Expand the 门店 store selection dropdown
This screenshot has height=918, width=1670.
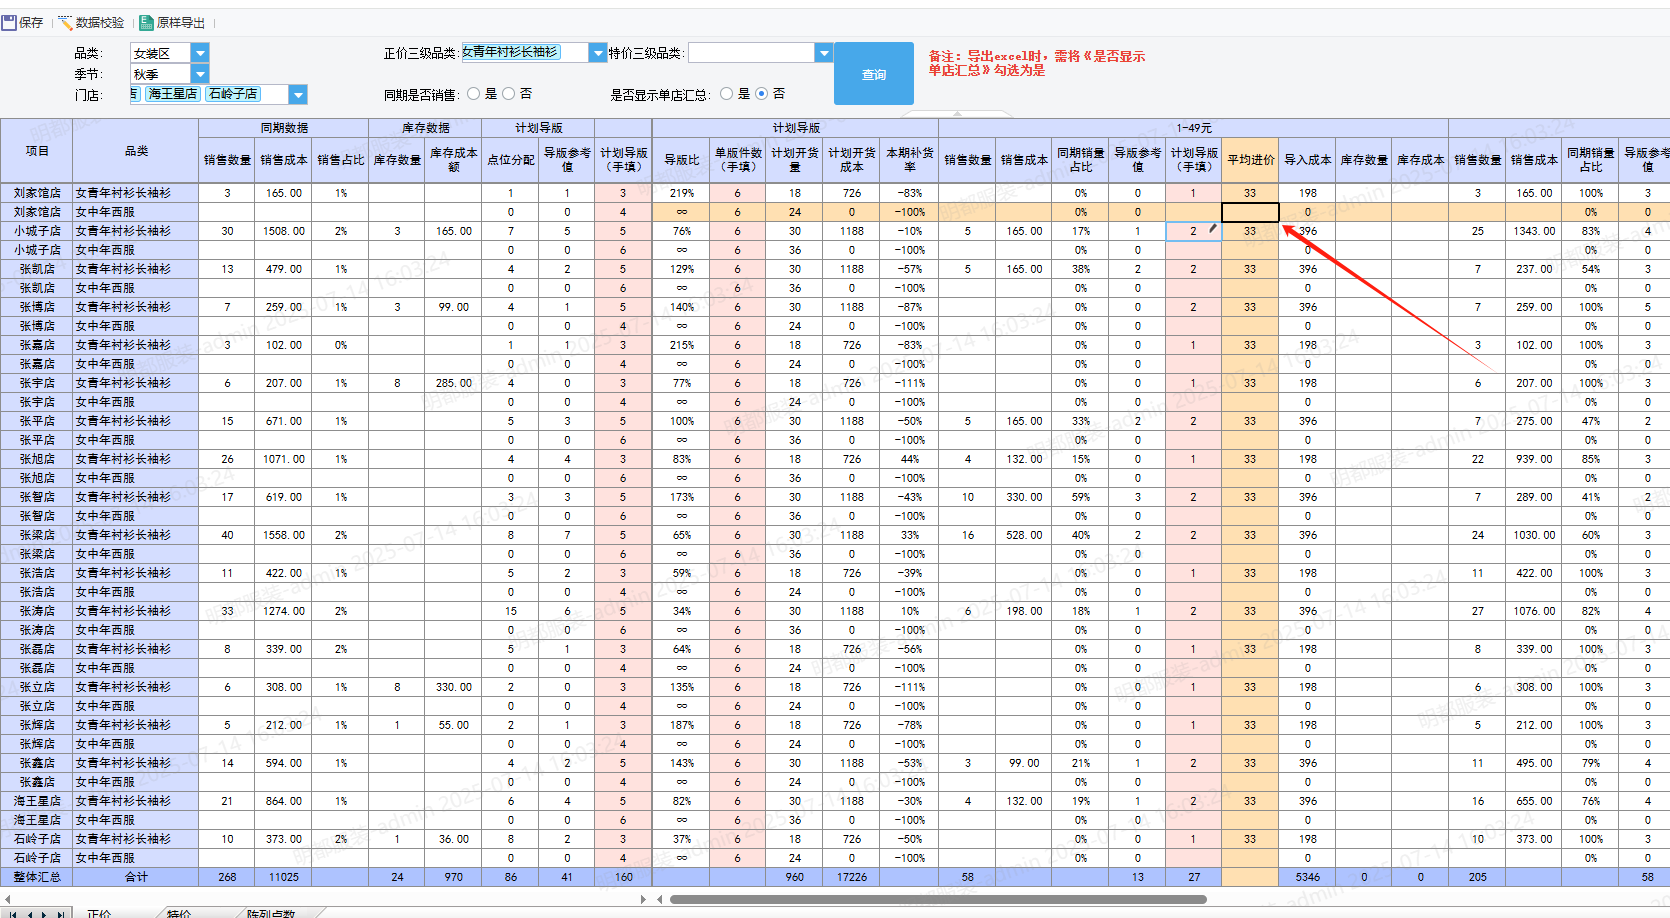pyautogui.click(x=298, y=94)
